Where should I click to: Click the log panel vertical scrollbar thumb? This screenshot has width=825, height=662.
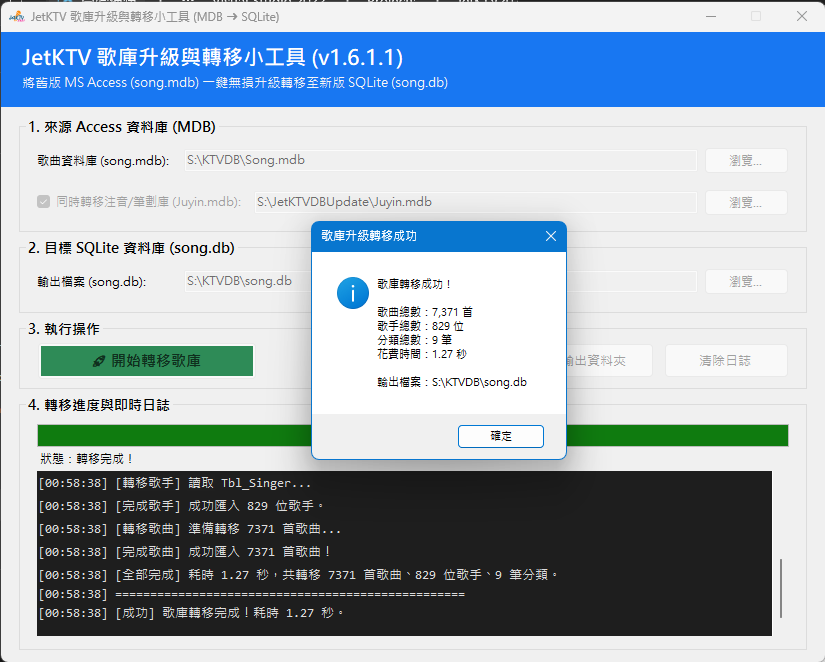(x=781, y=588)
